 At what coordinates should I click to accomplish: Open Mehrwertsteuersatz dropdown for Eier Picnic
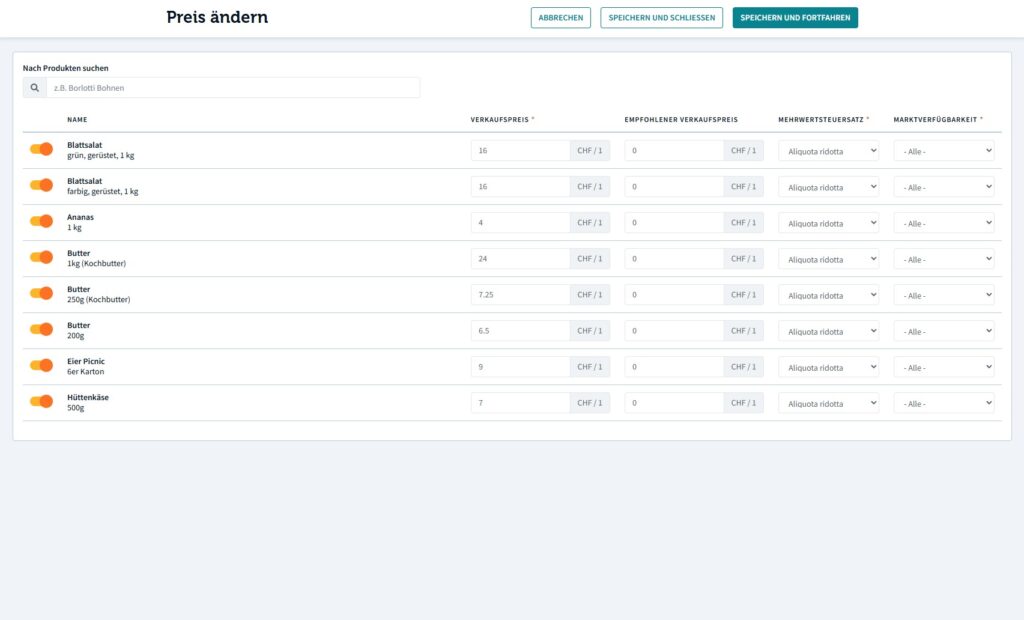(828, 367)
